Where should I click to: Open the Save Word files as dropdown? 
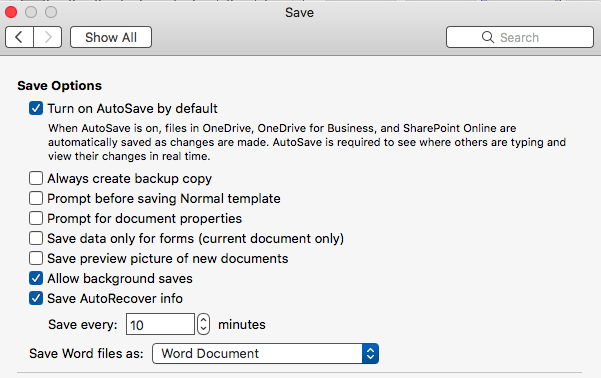pos(265,353)
